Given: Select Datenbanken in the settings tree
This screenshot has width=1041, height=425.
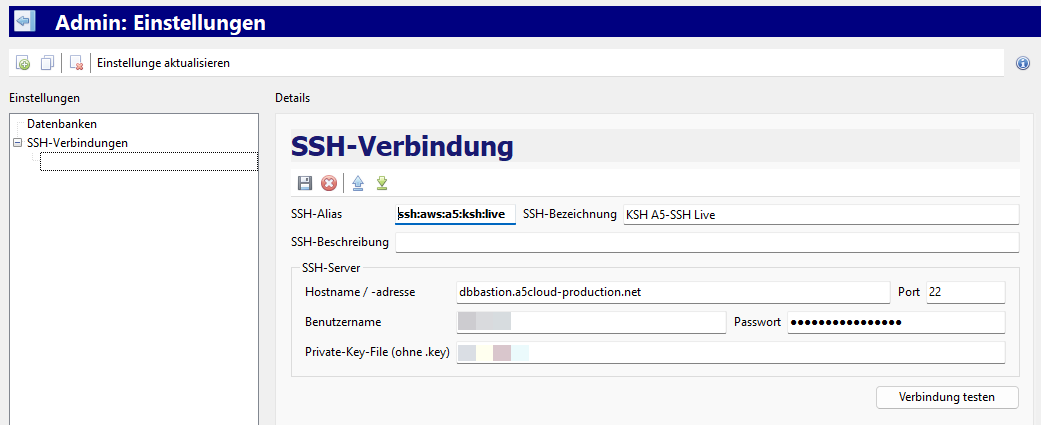Looking at the screenshot, I should (62, 124).
